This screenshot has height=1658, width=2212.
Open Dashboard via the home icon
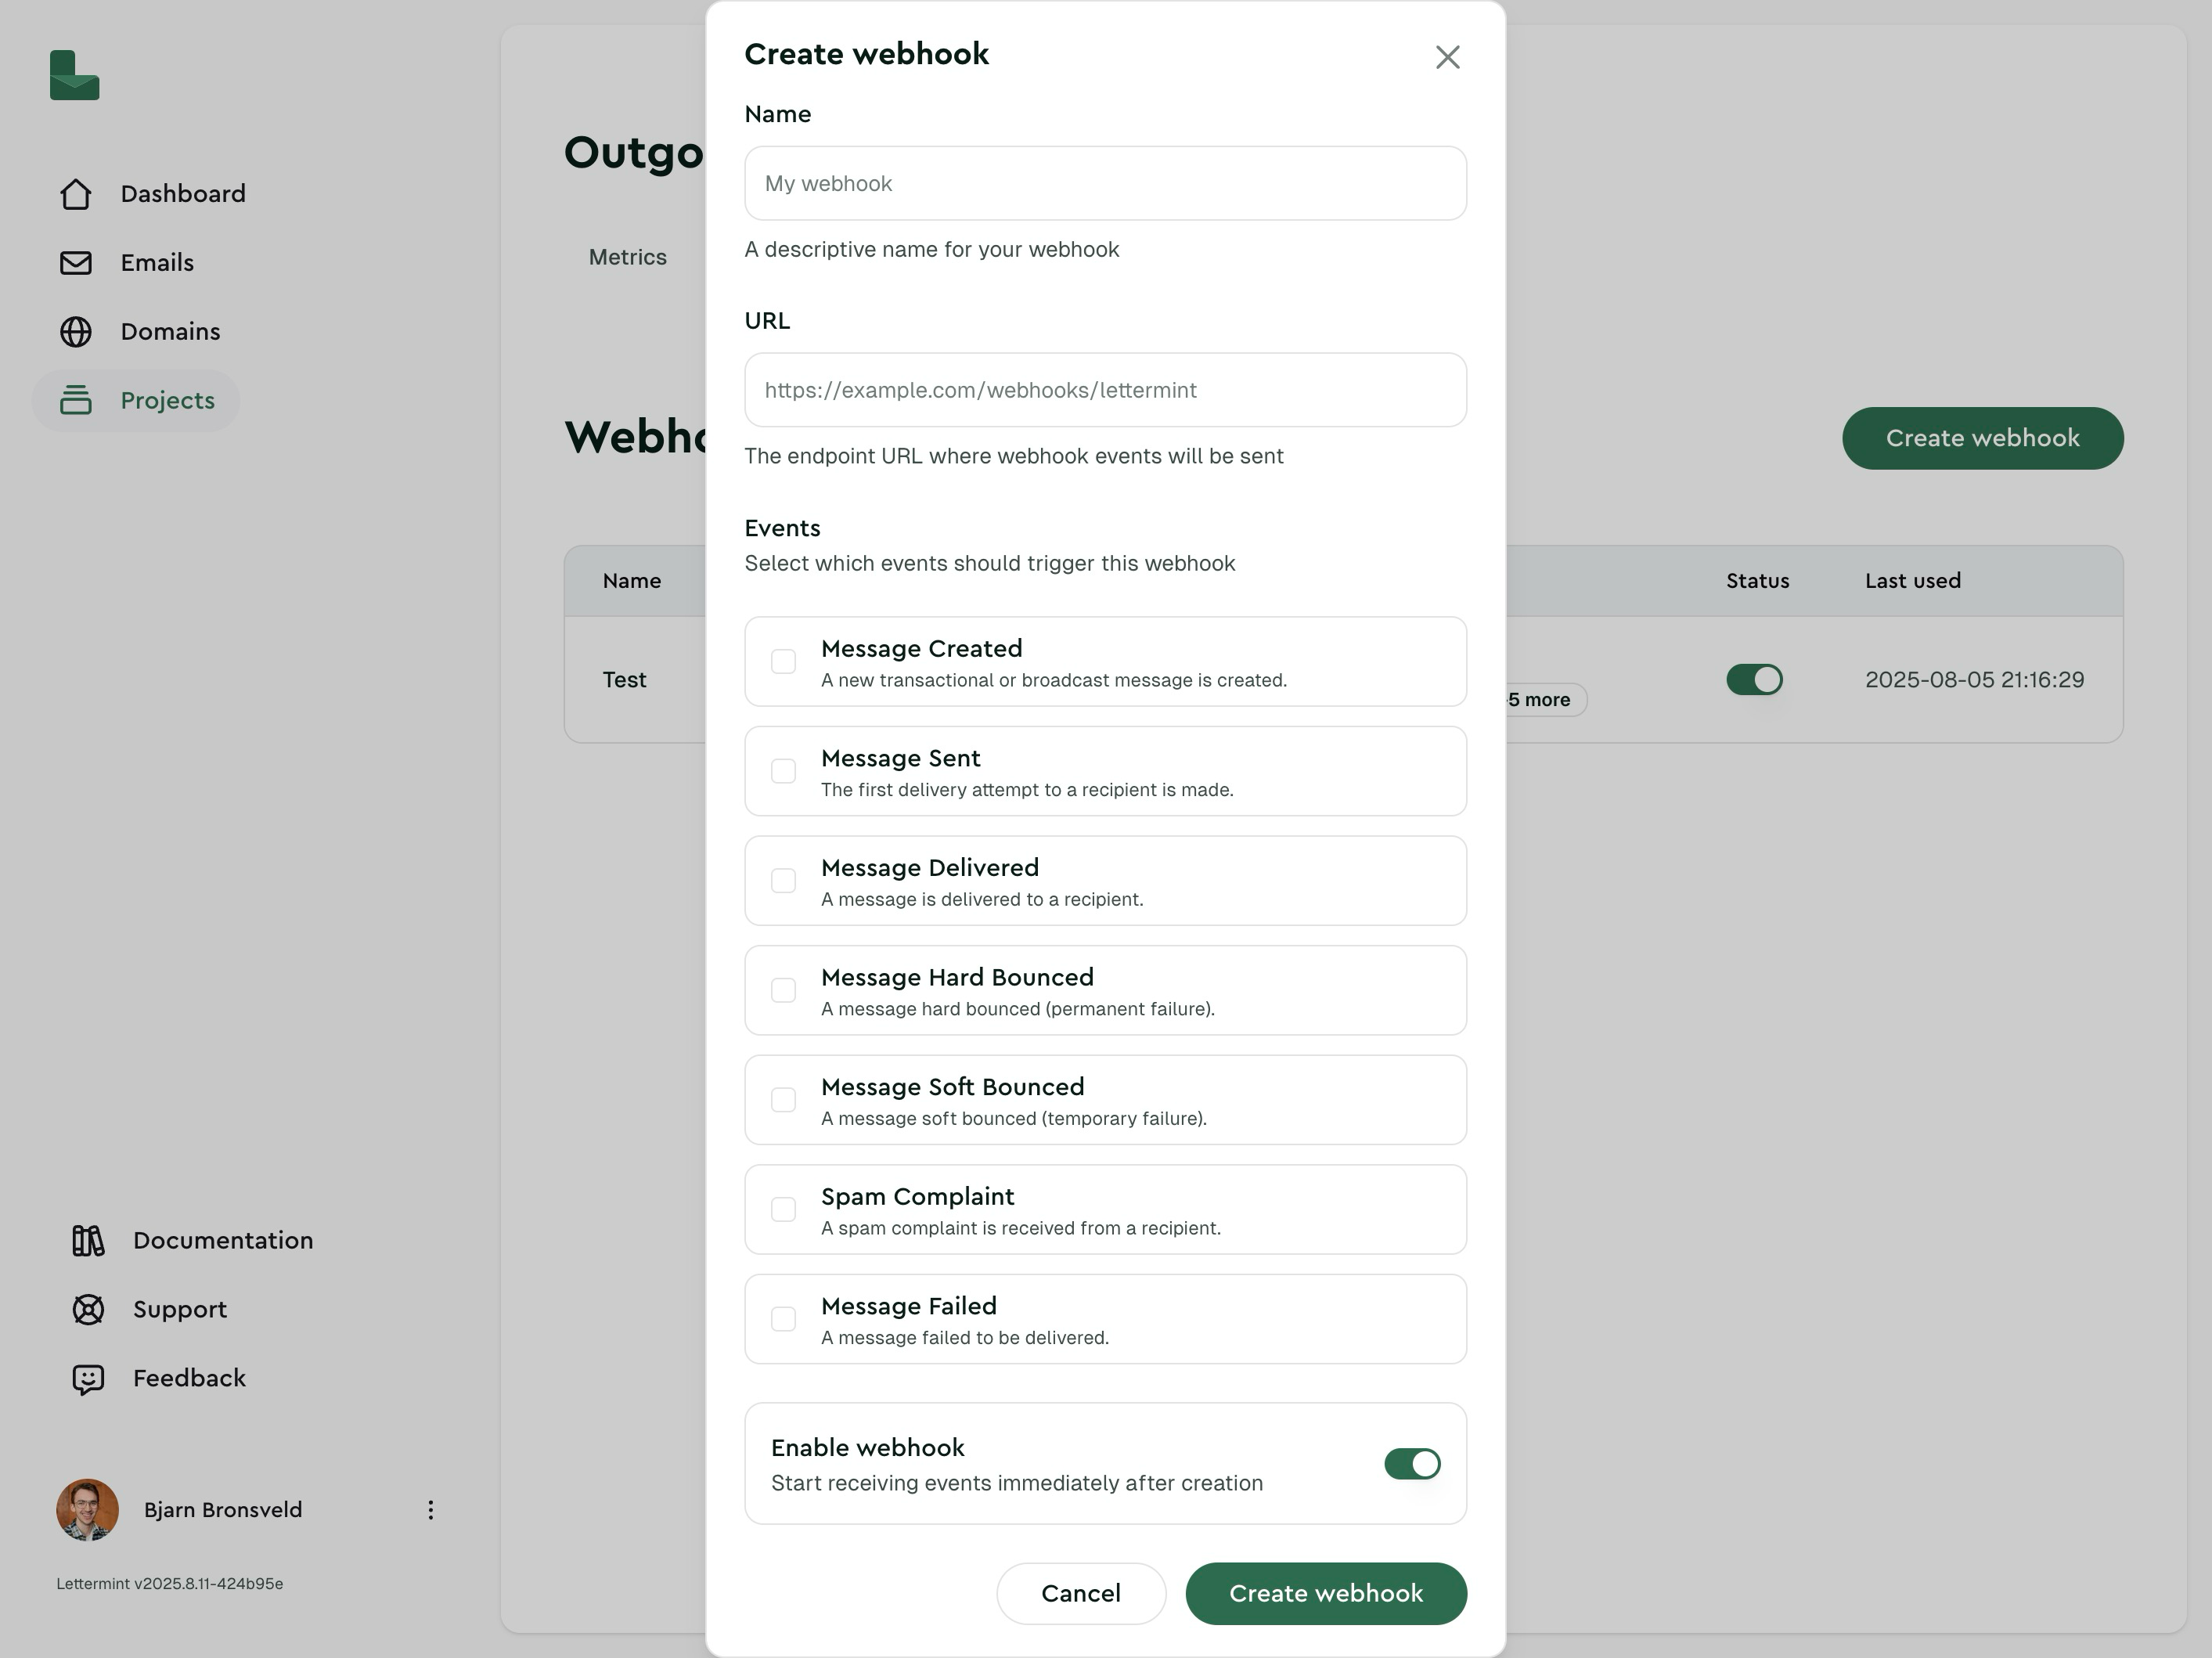tap(76, 194)
